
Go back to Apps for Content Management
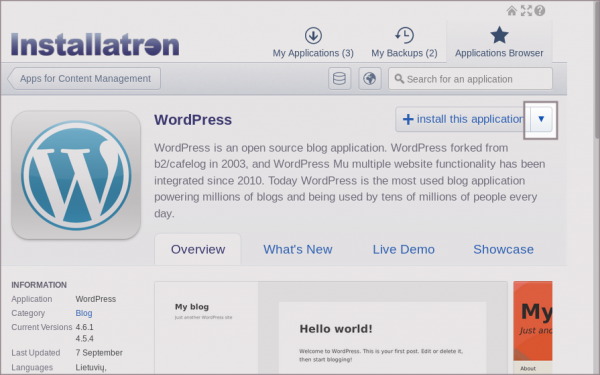click(x=84, y=78)
